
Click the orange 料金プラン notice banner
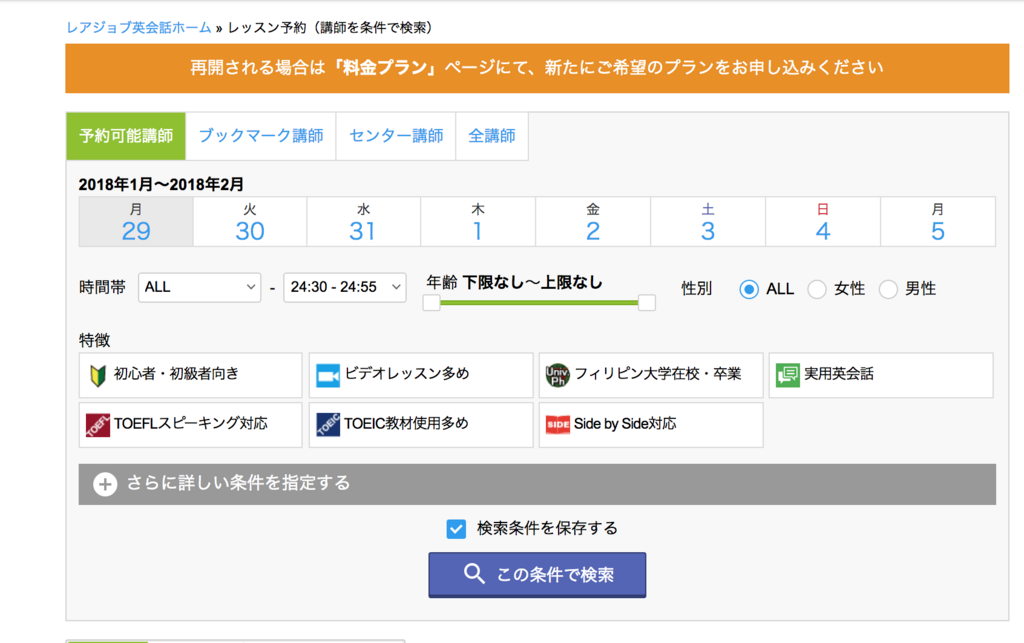coord(537,68)
